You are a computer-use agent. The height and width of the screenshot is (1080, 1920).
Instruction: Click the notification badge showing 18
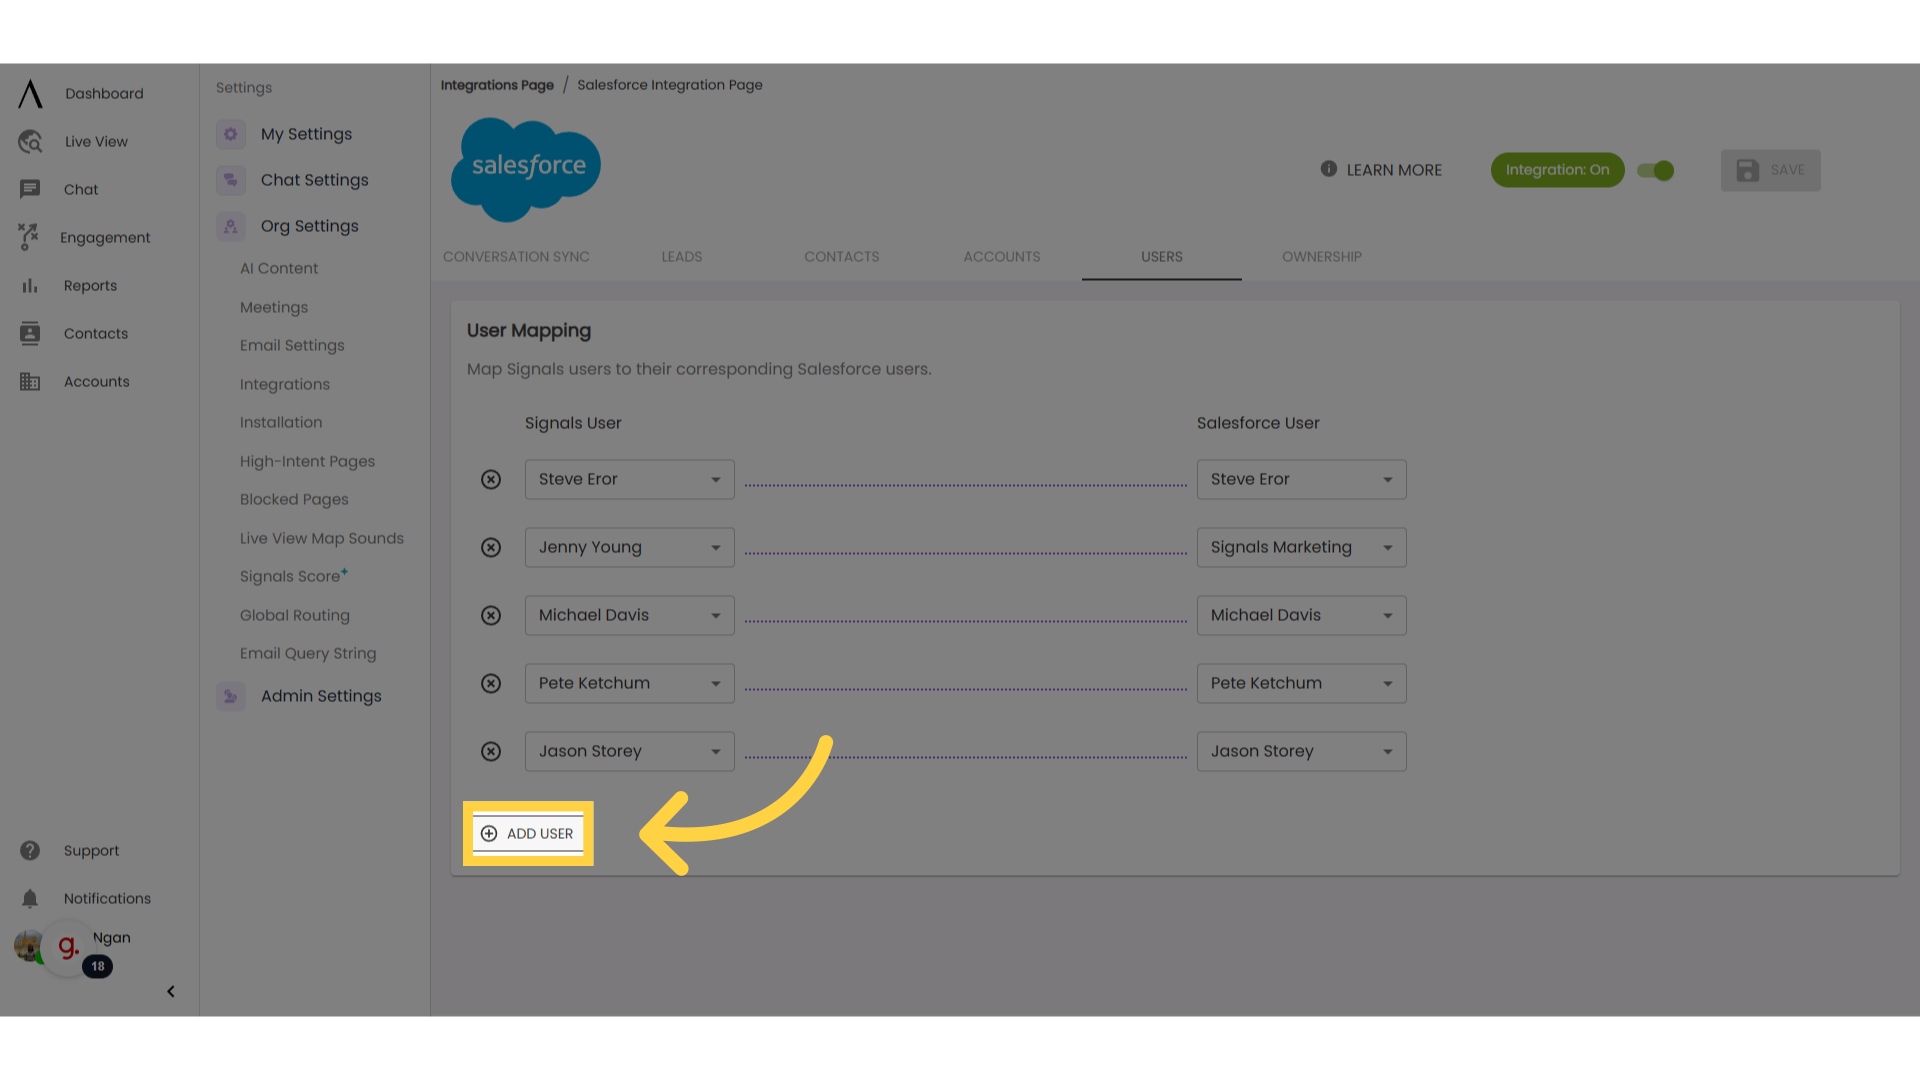coord(98,967)
